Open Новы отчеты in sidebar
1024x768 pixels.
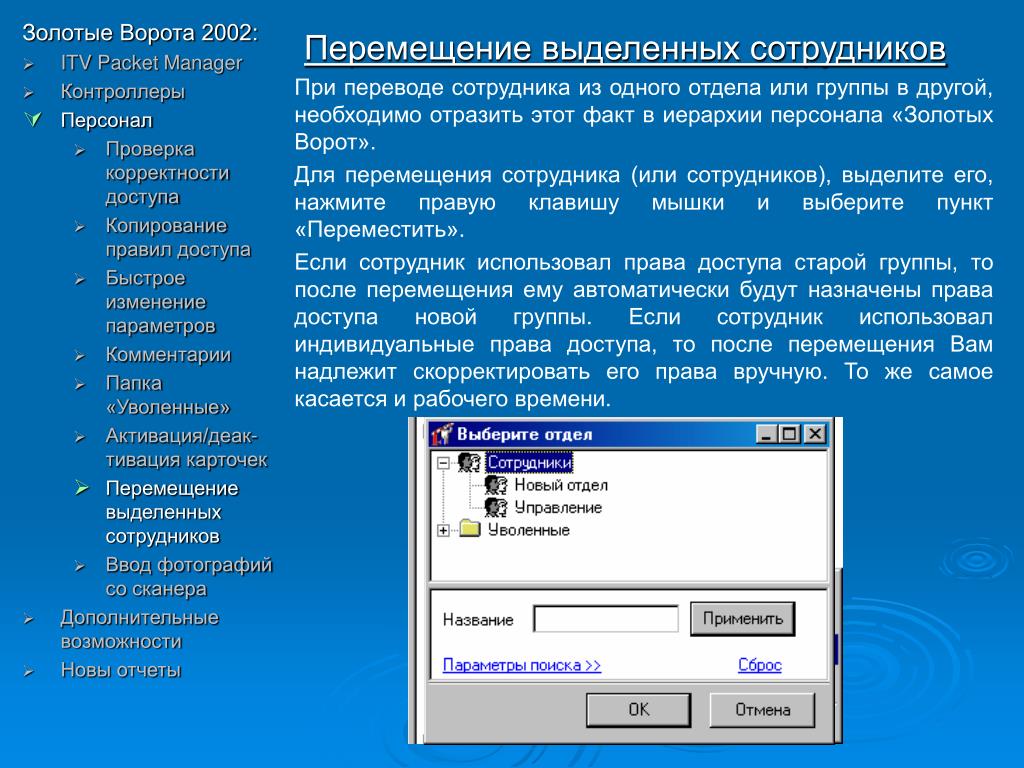coord(121,670)
